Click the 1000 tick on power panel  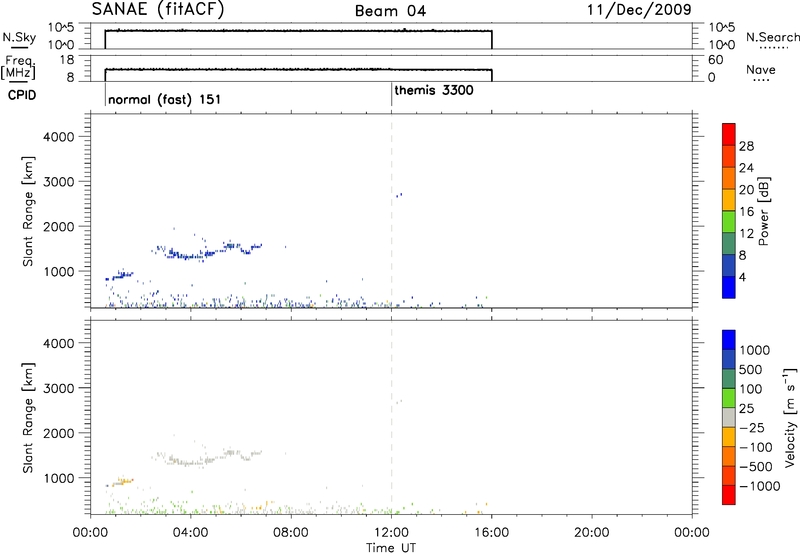(59, 271)
